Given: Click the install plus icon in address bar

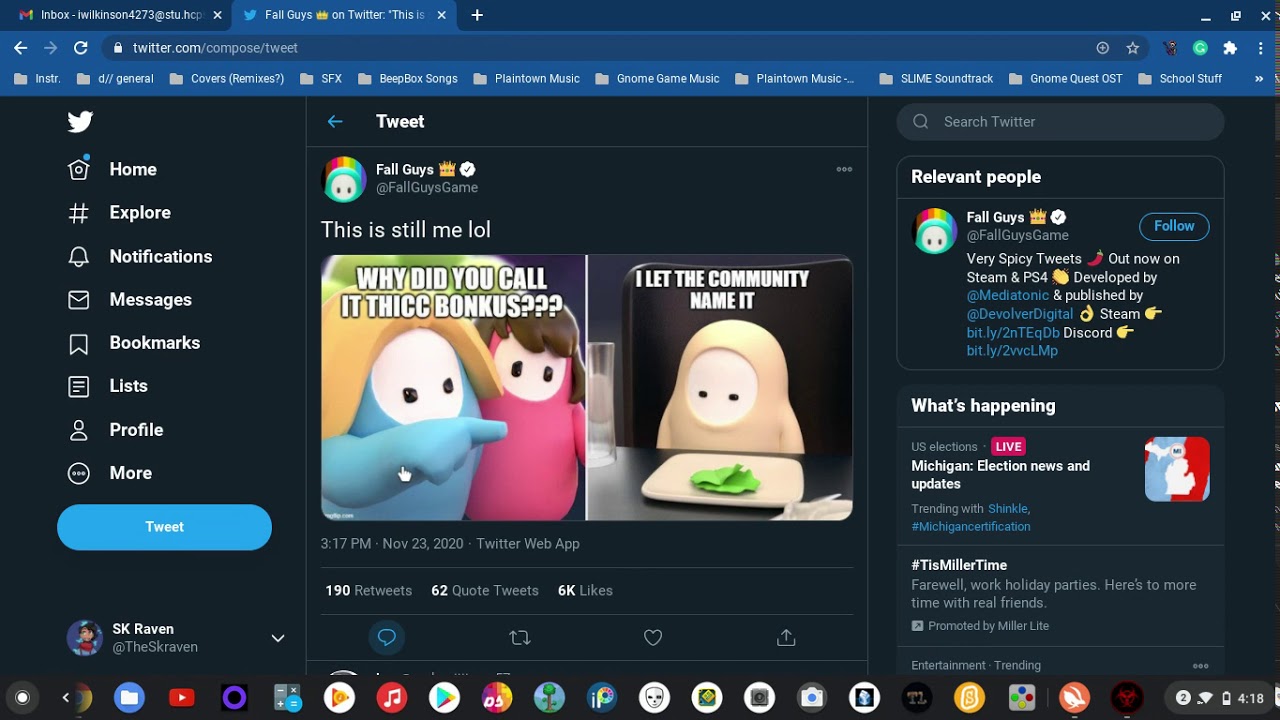Looking at the screenshot, I should click(1103, 48).
